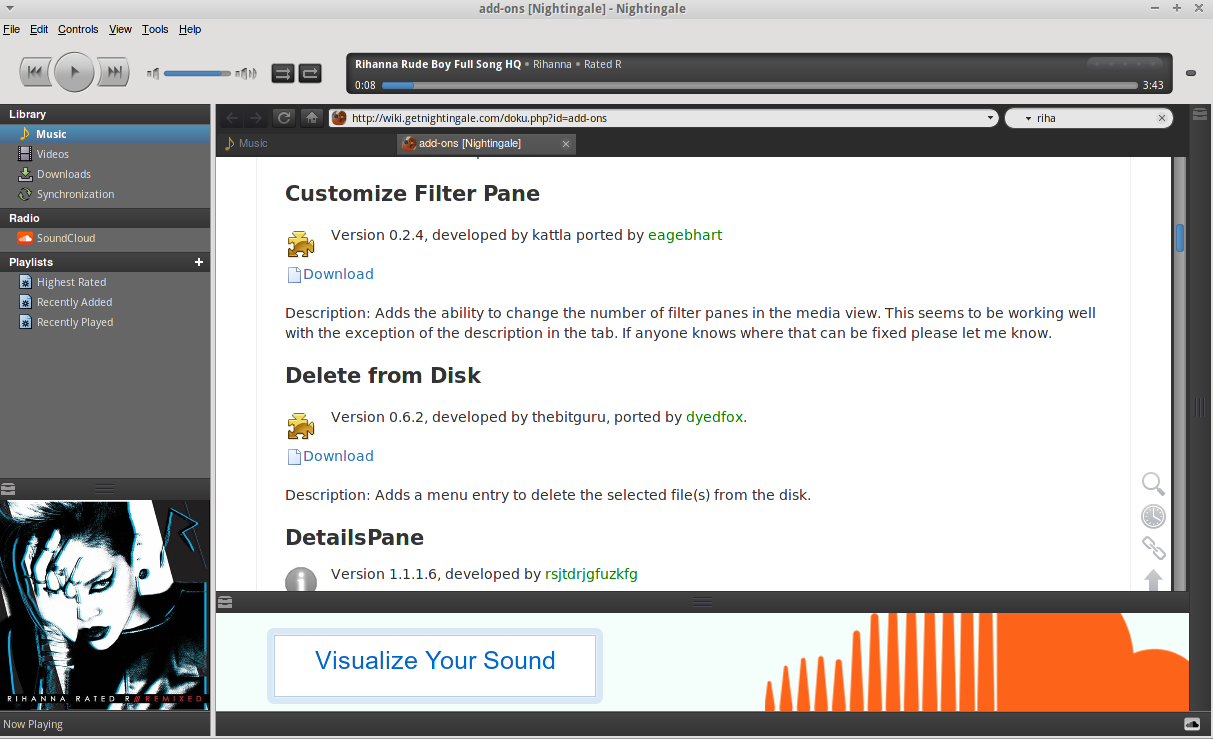Click the wiki backlinks chain icon
Screen dimensions: 1213x739
[x=1153, y=548]
